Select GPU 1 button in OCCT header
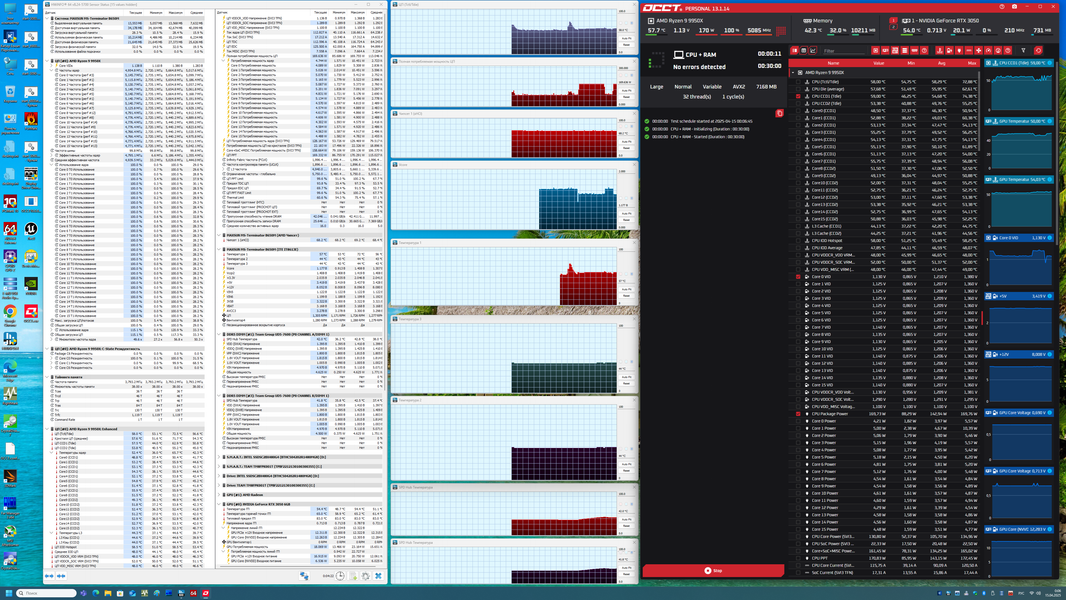This screenshot has height=600, width=1066. [893, 20]
